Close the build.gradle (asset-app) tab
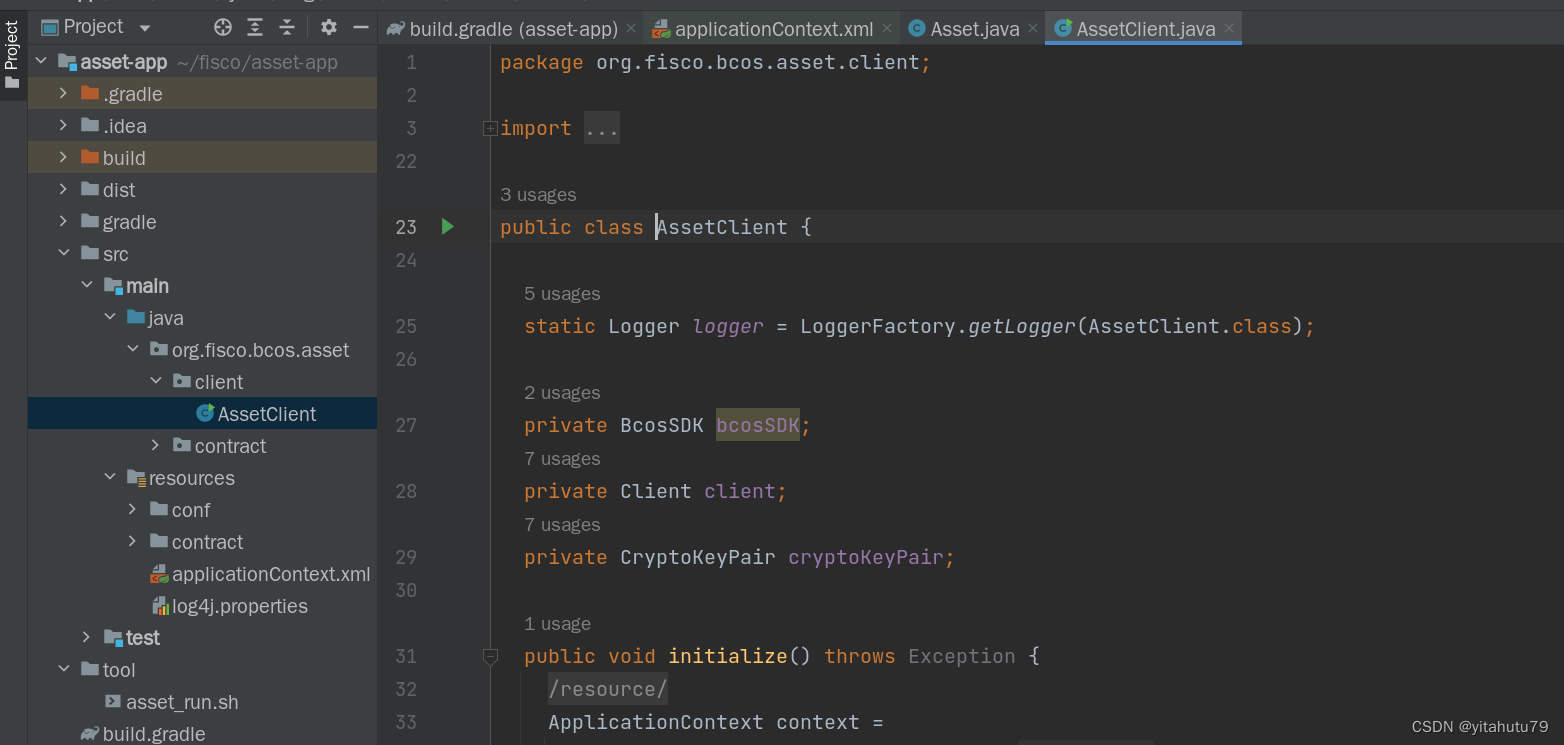 631,29
